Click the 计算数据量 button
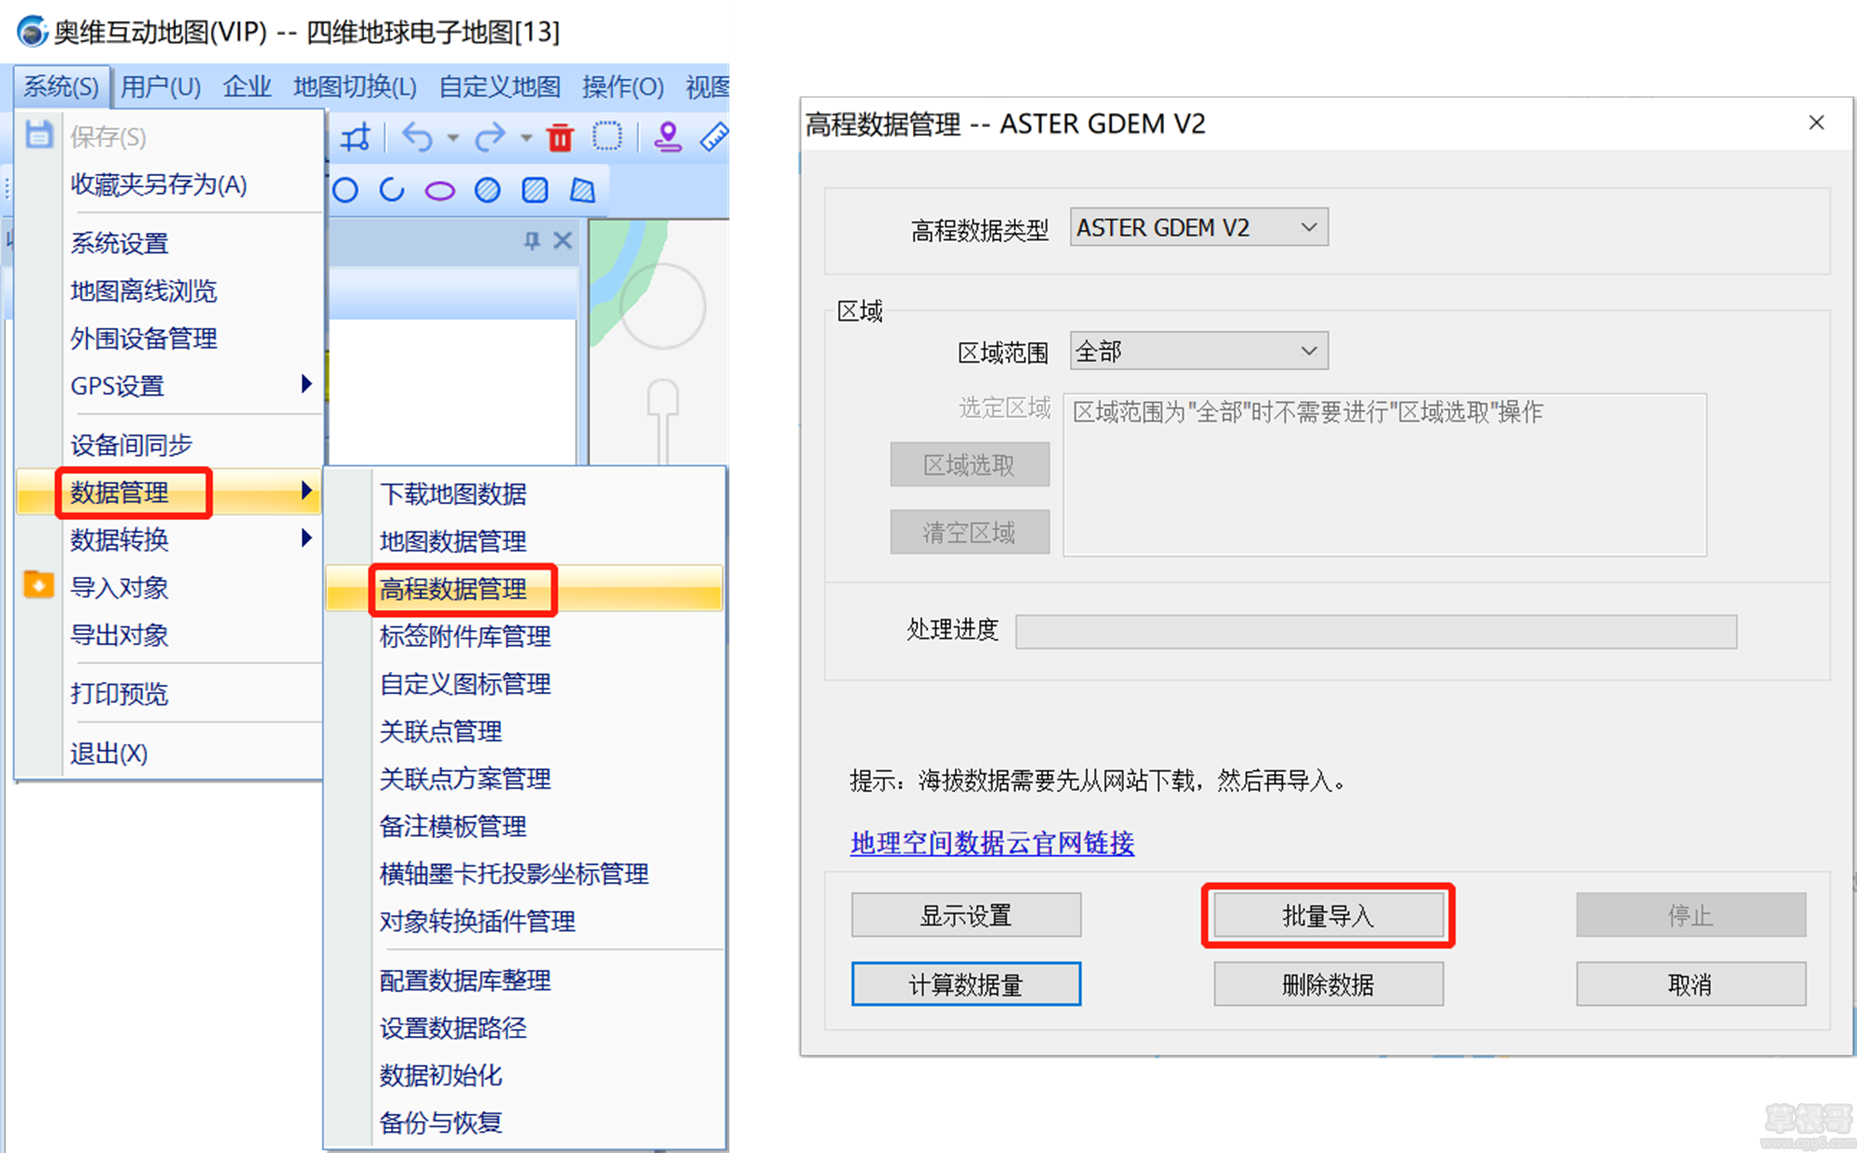 (966, 984)
